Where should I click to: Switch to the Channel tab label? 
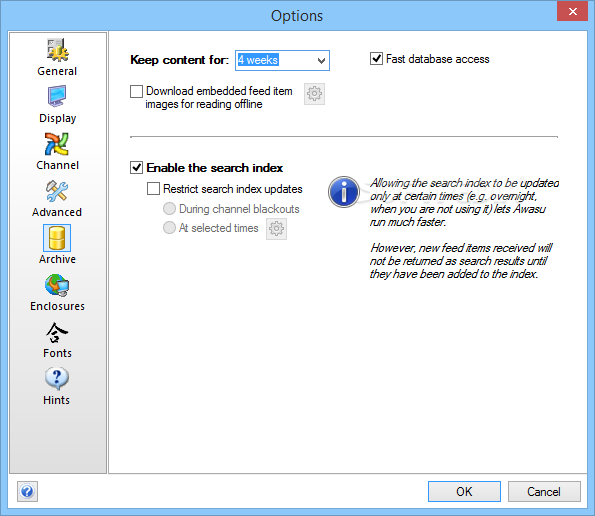click(58, 165)
